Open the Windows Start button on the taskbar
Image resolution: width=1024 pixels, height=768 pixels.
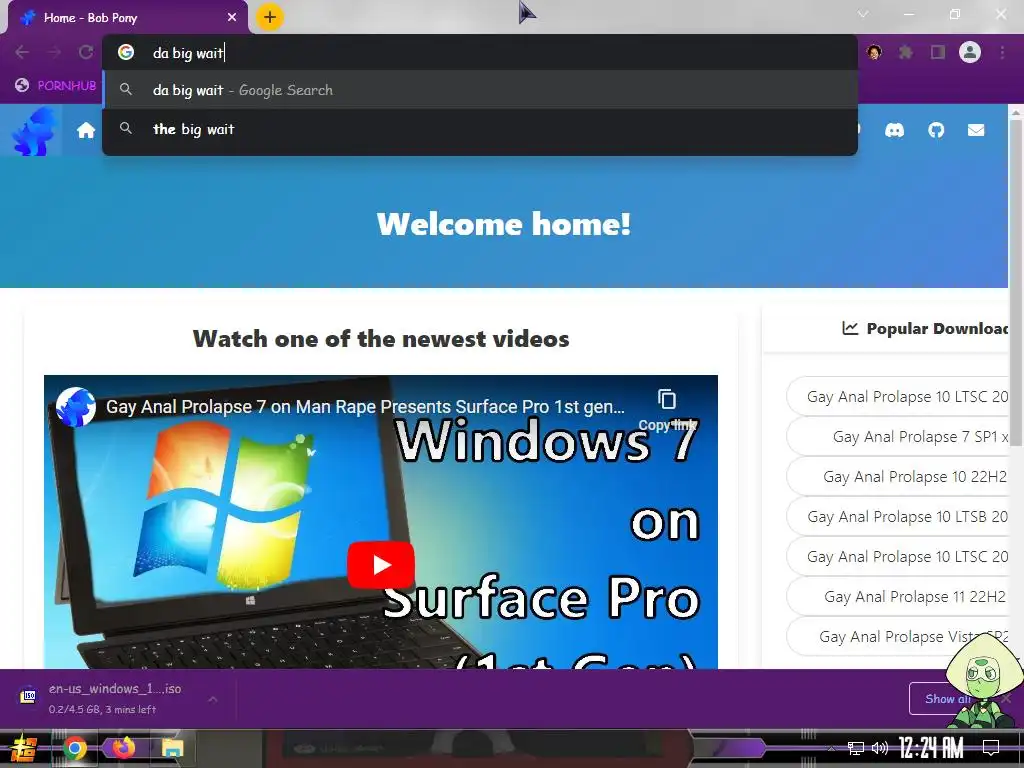(x=22, y=748)
